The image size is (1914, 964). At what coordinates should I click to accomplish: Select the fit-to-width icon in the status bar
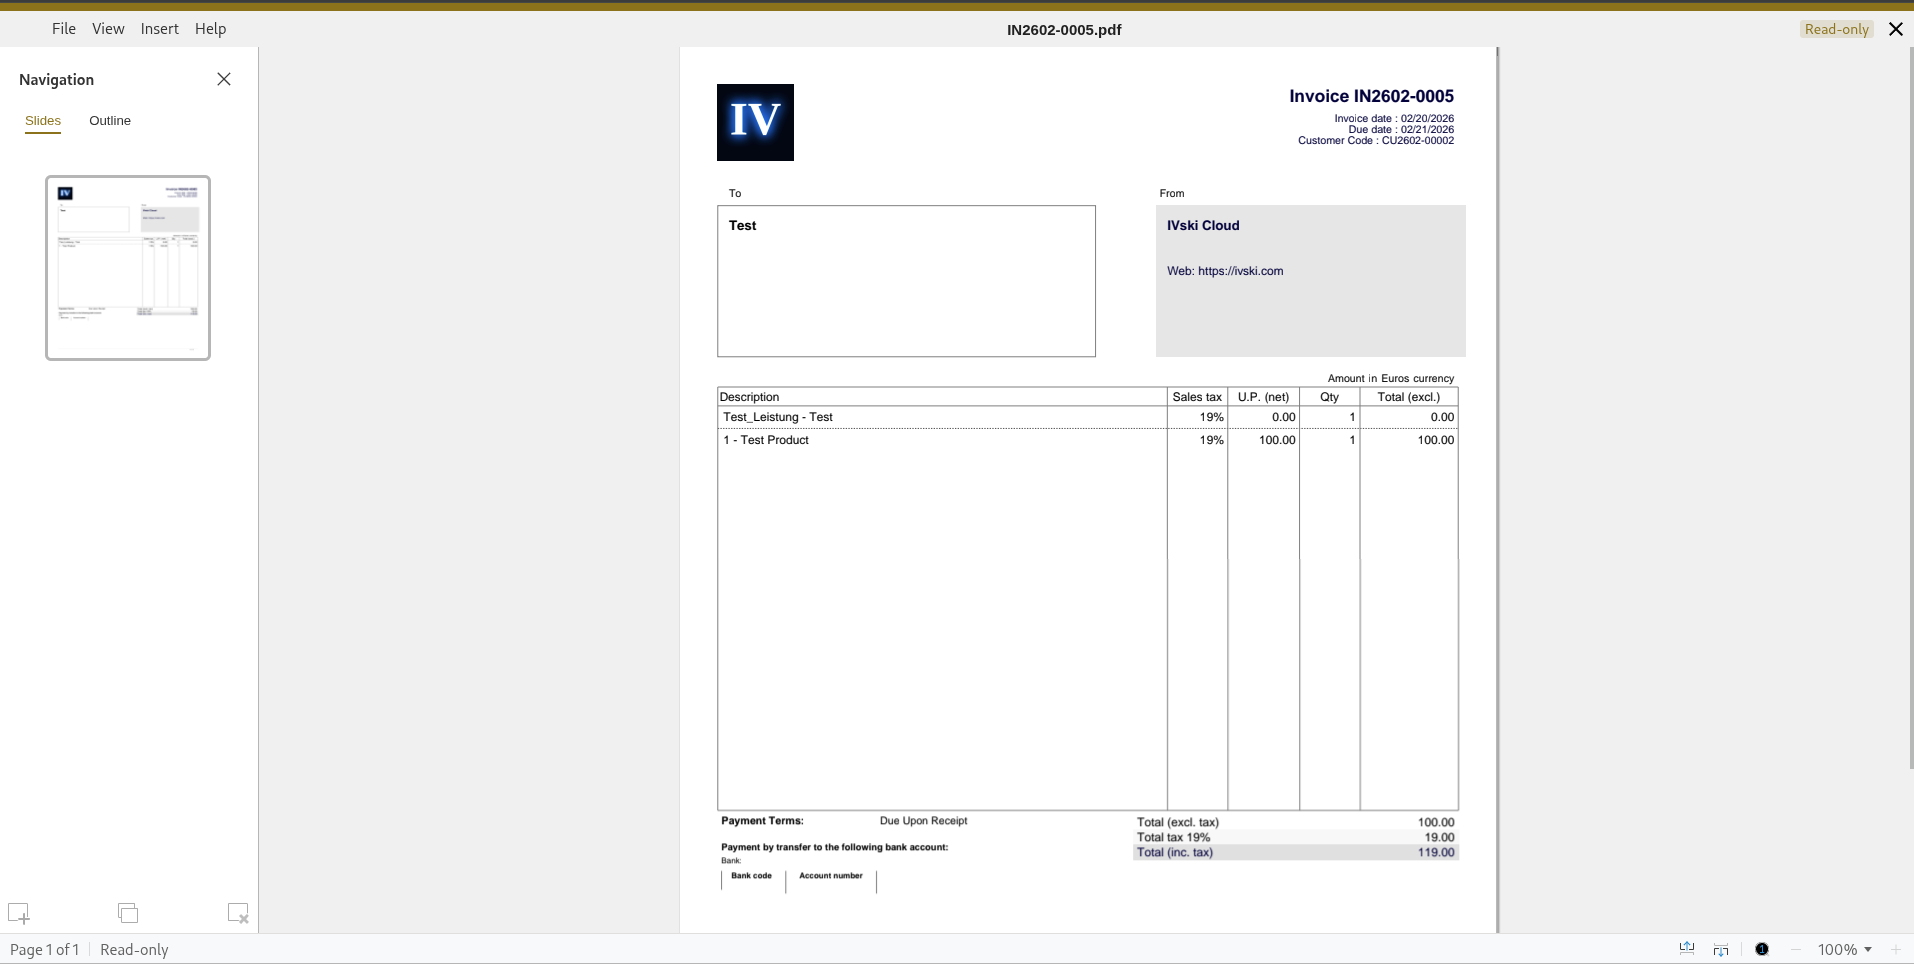pos(1687,949)
